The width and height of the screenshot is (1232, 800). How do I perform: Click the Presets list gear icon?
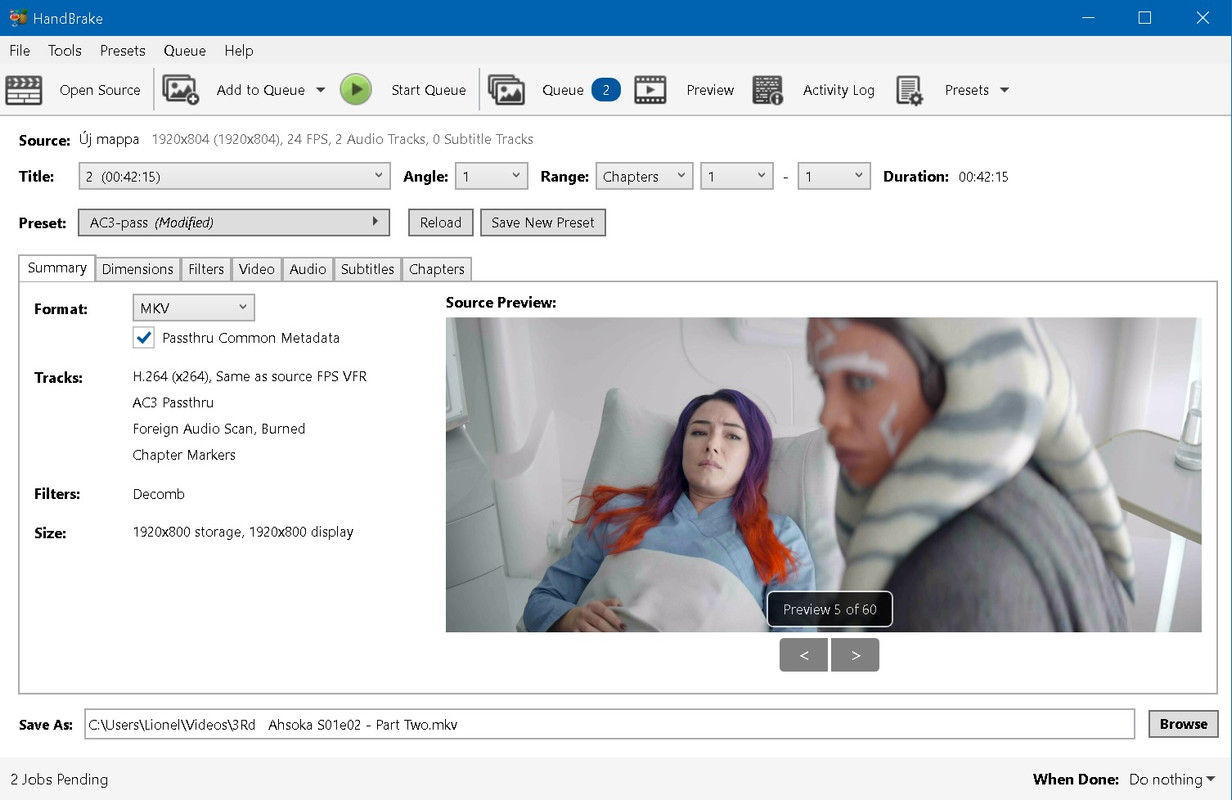coord(909,90)
